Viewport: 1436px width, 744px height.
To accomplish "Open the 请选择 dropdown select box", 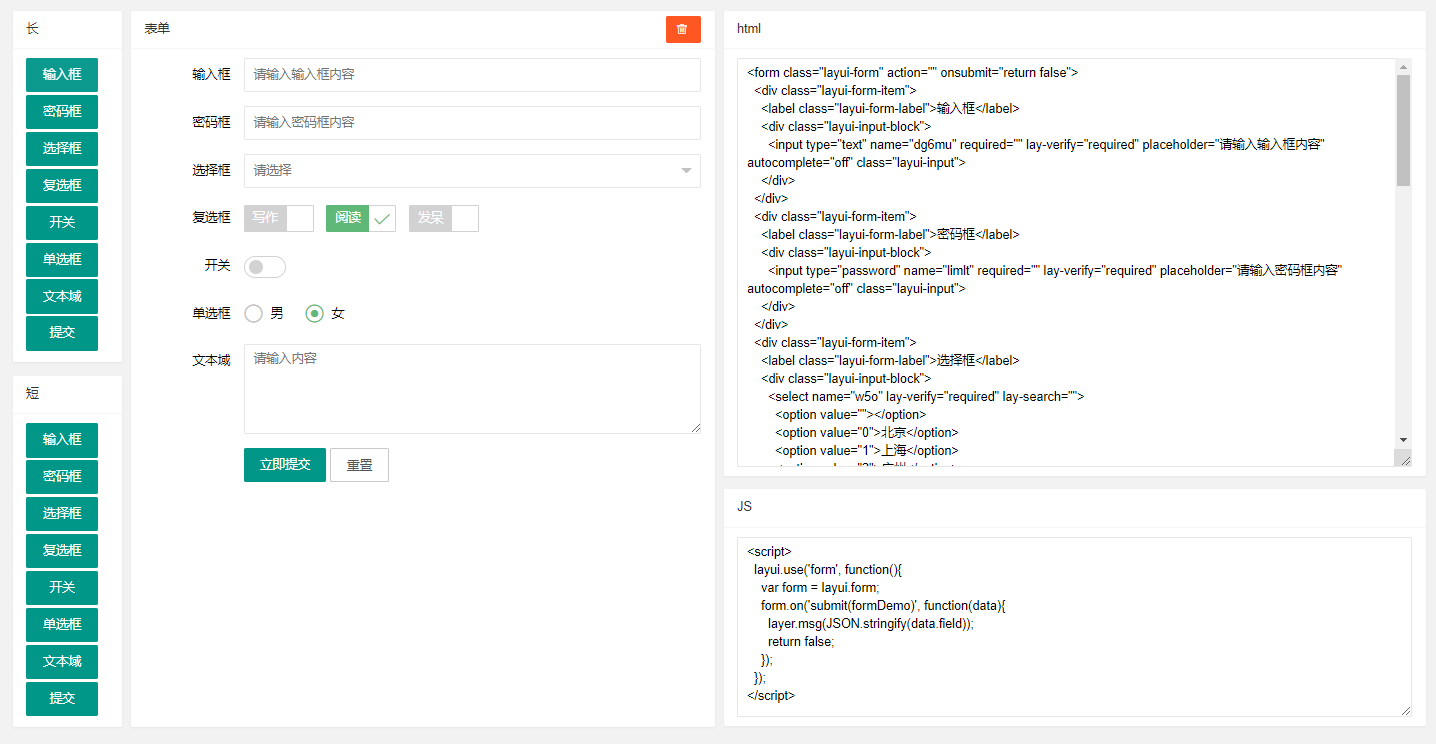I will (x=472, y=171).
